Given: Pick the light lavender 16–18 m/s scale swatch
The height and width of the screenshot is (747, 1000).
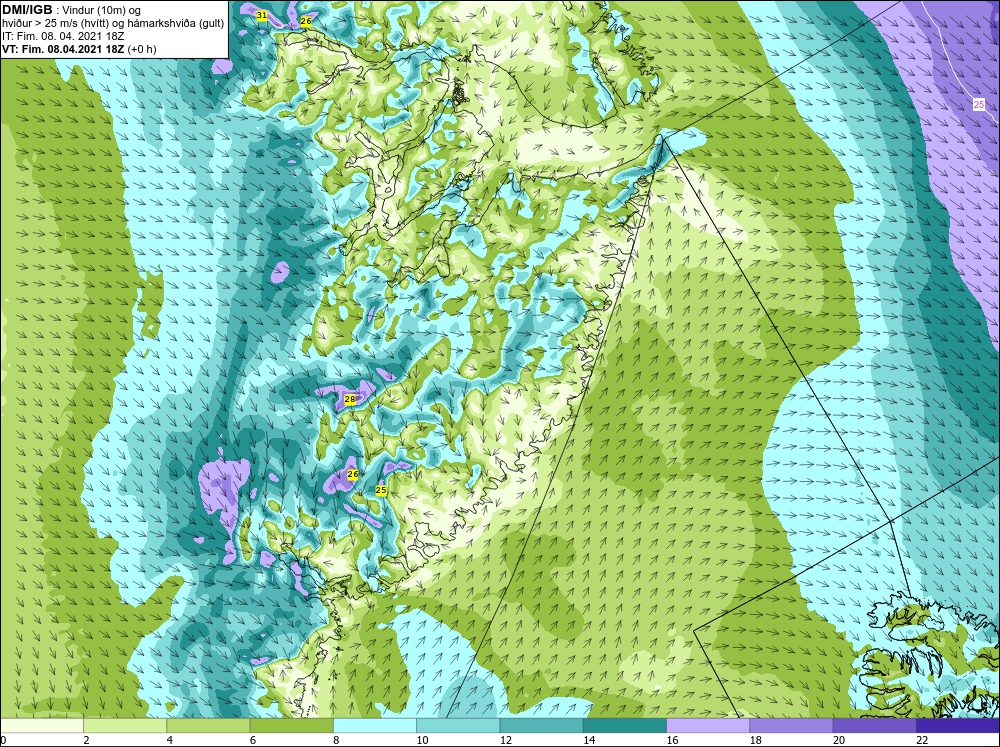Looking at the screenshot, I should coord(708,725).
